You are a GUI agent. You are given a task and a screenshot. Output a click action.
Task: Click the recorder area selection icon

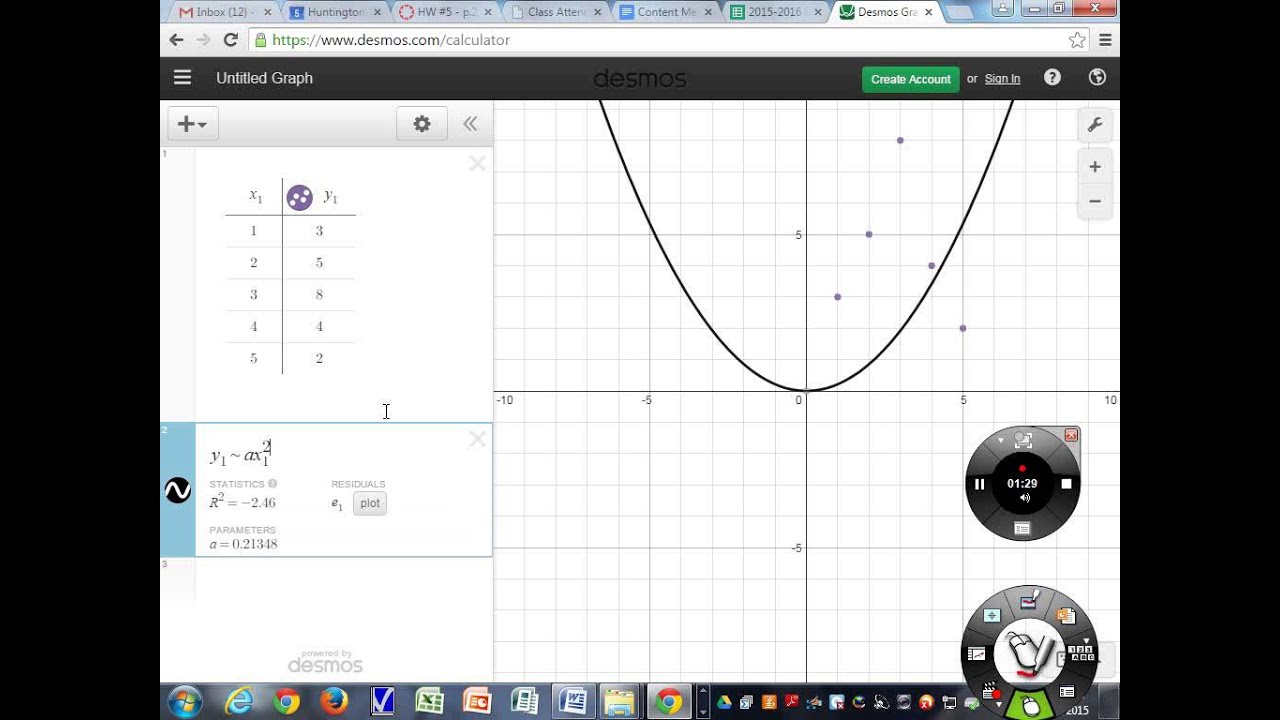pos(1023,440)
